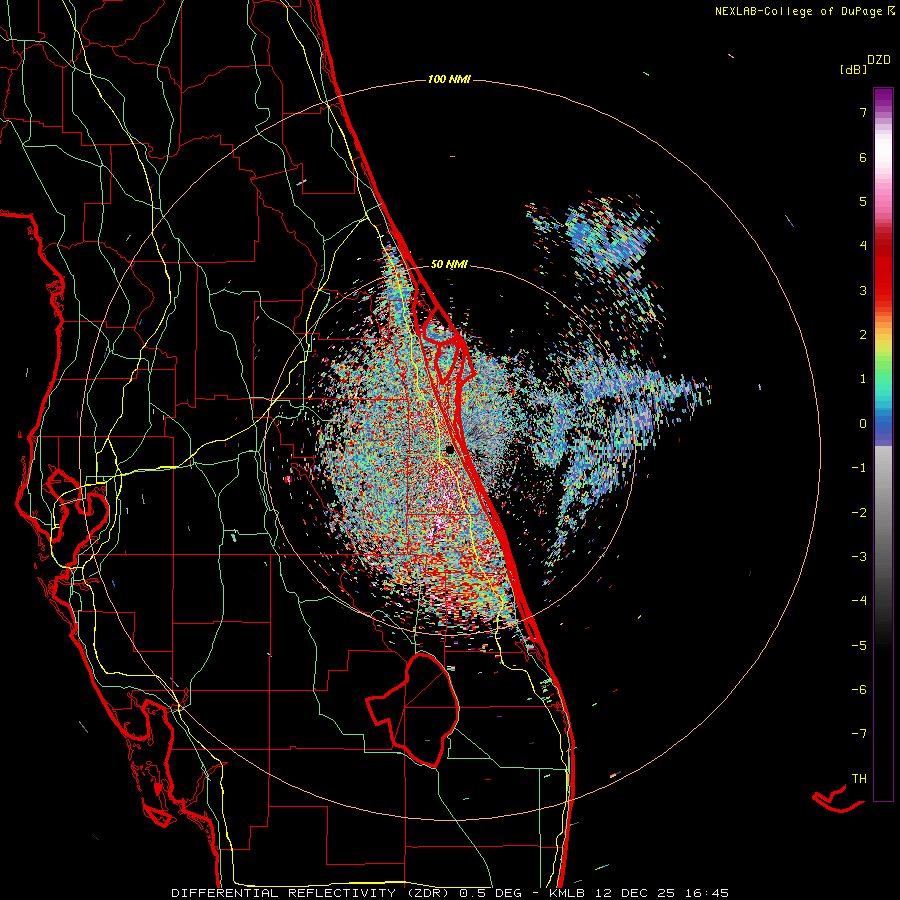Click the -5 value on color scale
Image resolution: width=900 pixels, height=900 pixels.
pos(859,646)
